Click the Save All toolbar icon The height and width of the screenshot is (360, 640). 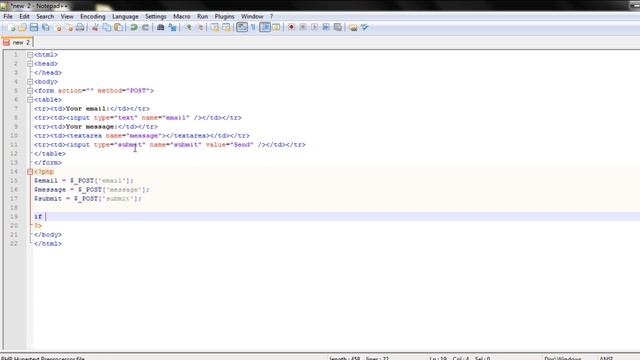pos(46,27)
